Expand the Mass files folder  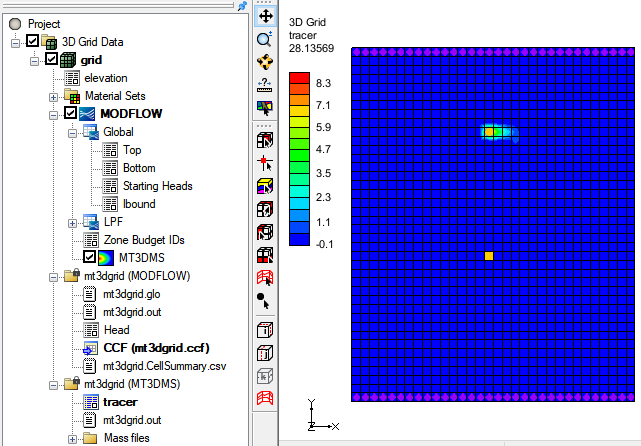[x=72, y=439]
